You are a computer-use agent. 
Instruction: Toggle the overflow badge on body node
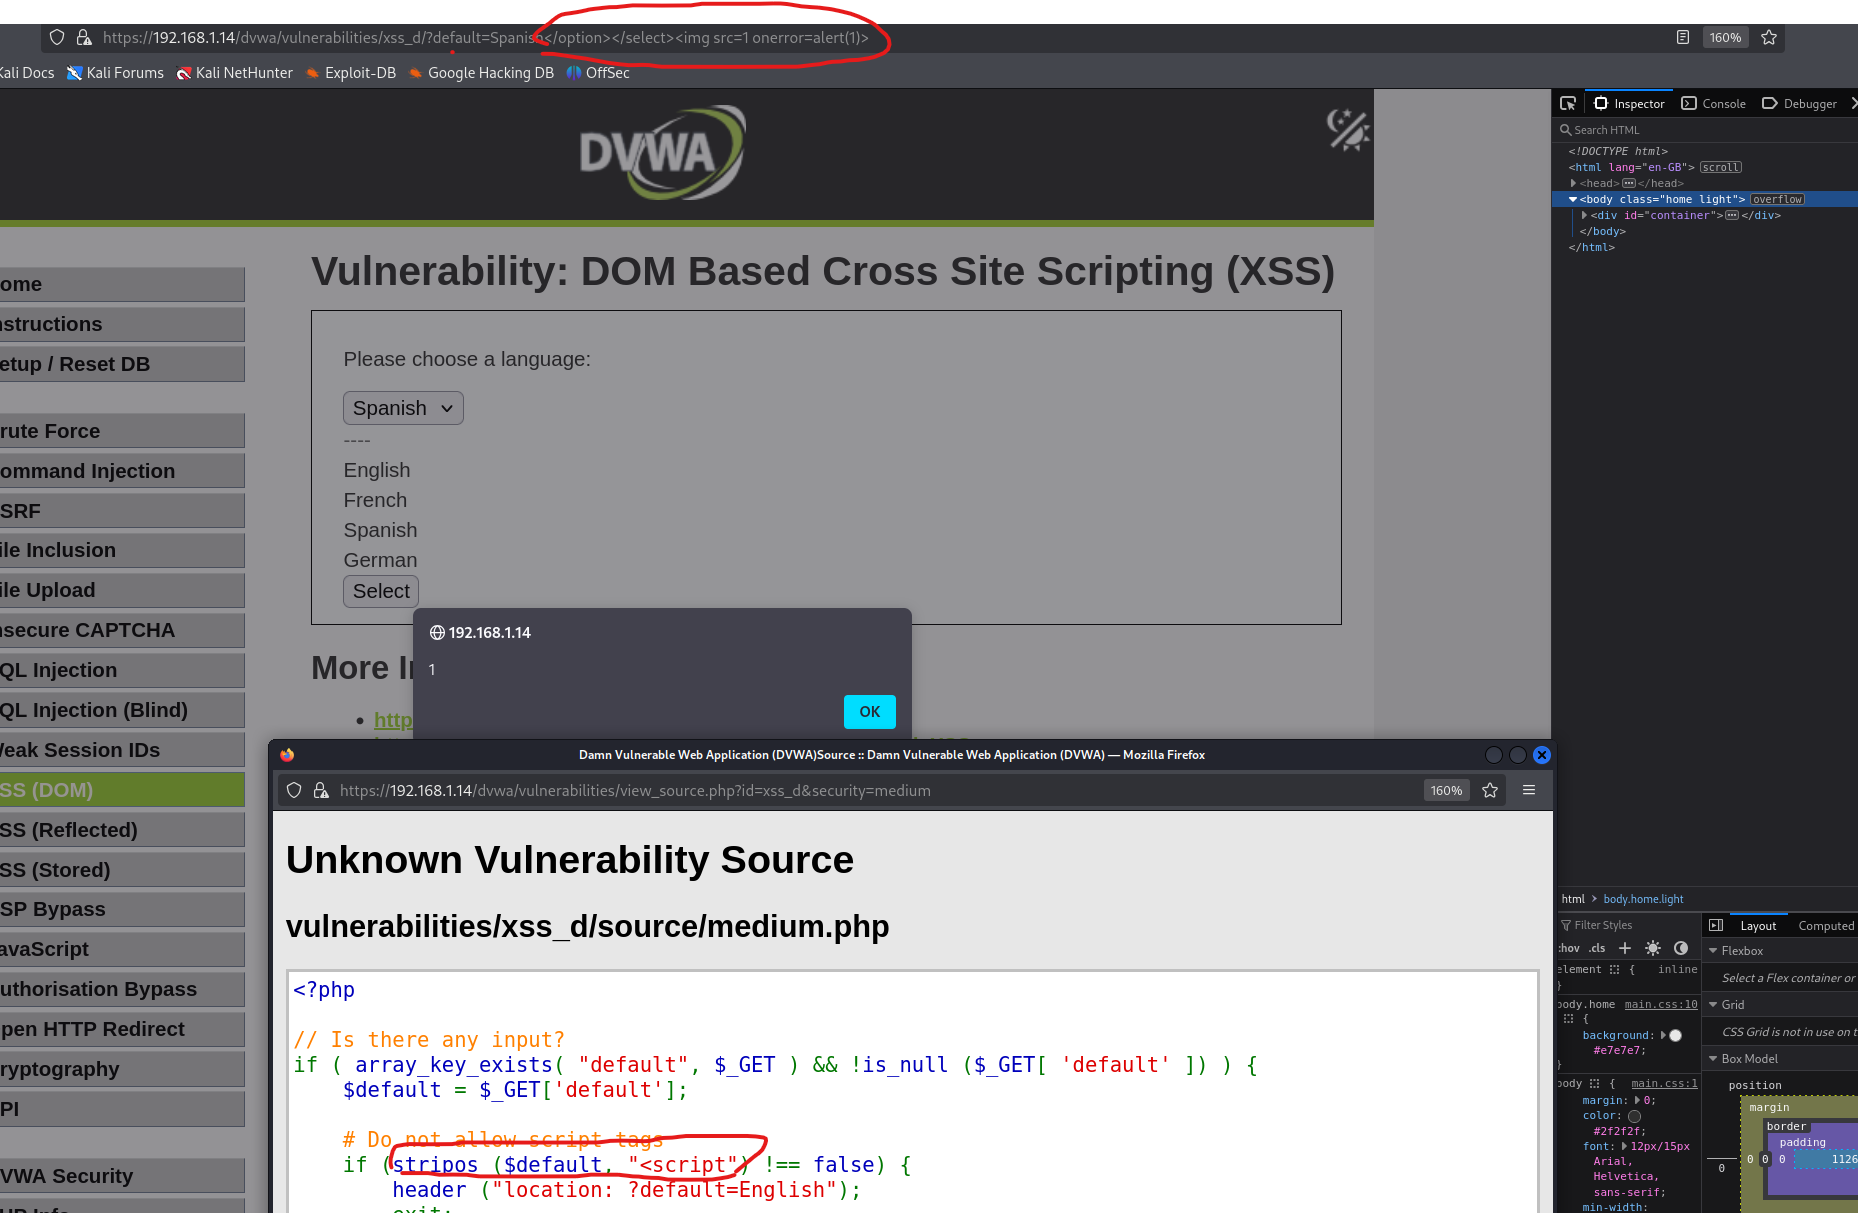1777,199
